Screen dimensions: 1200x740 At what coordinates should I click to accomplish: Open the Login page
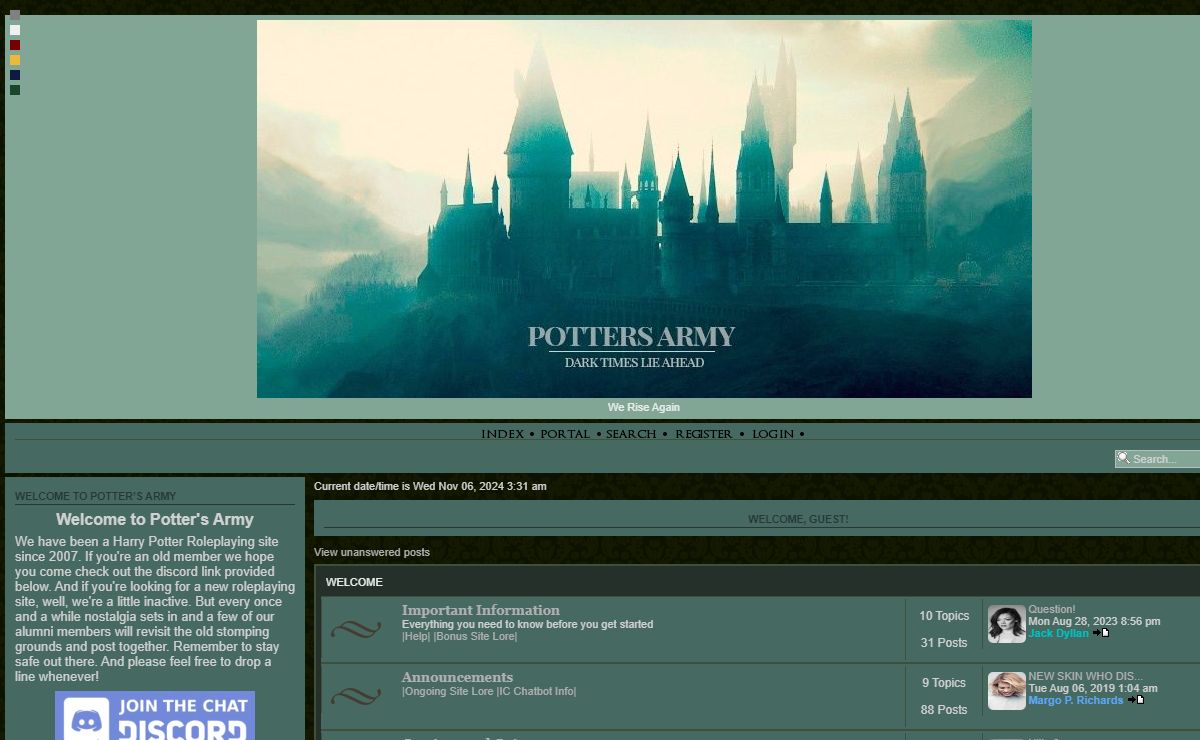tap(773, 434)
